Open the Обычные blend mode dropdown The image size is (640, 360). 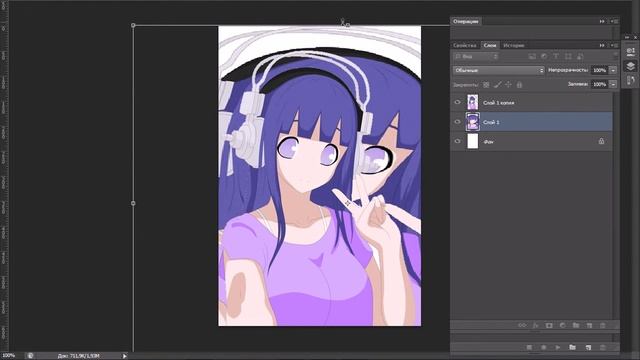(x=498, y=70)
